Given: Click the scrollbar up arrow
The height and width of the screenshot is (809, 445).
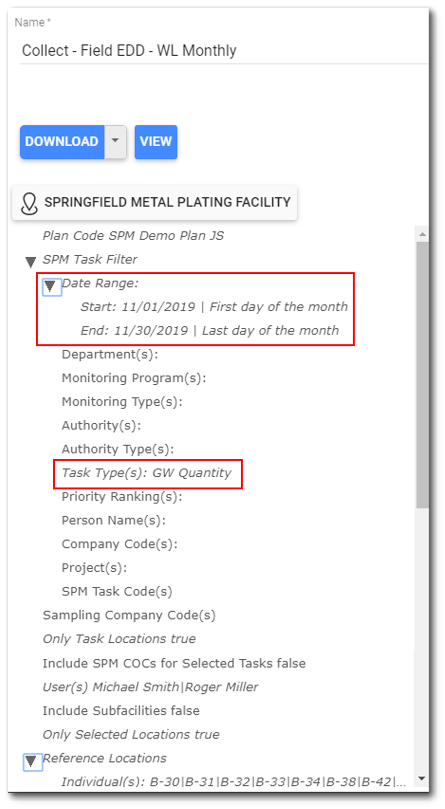Looking at the screenshot, I should (x=422, y=235).
